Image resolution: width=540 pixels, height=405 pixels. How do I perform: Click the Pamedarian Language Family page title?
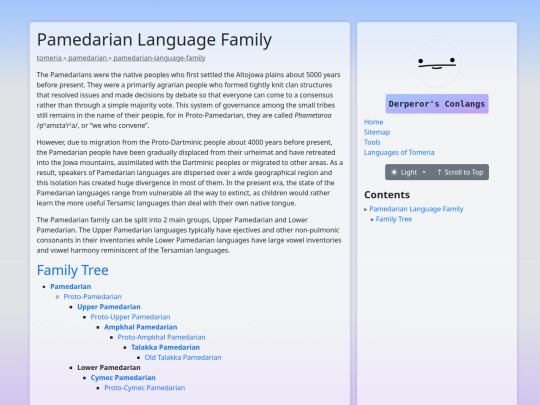point(154,40)
